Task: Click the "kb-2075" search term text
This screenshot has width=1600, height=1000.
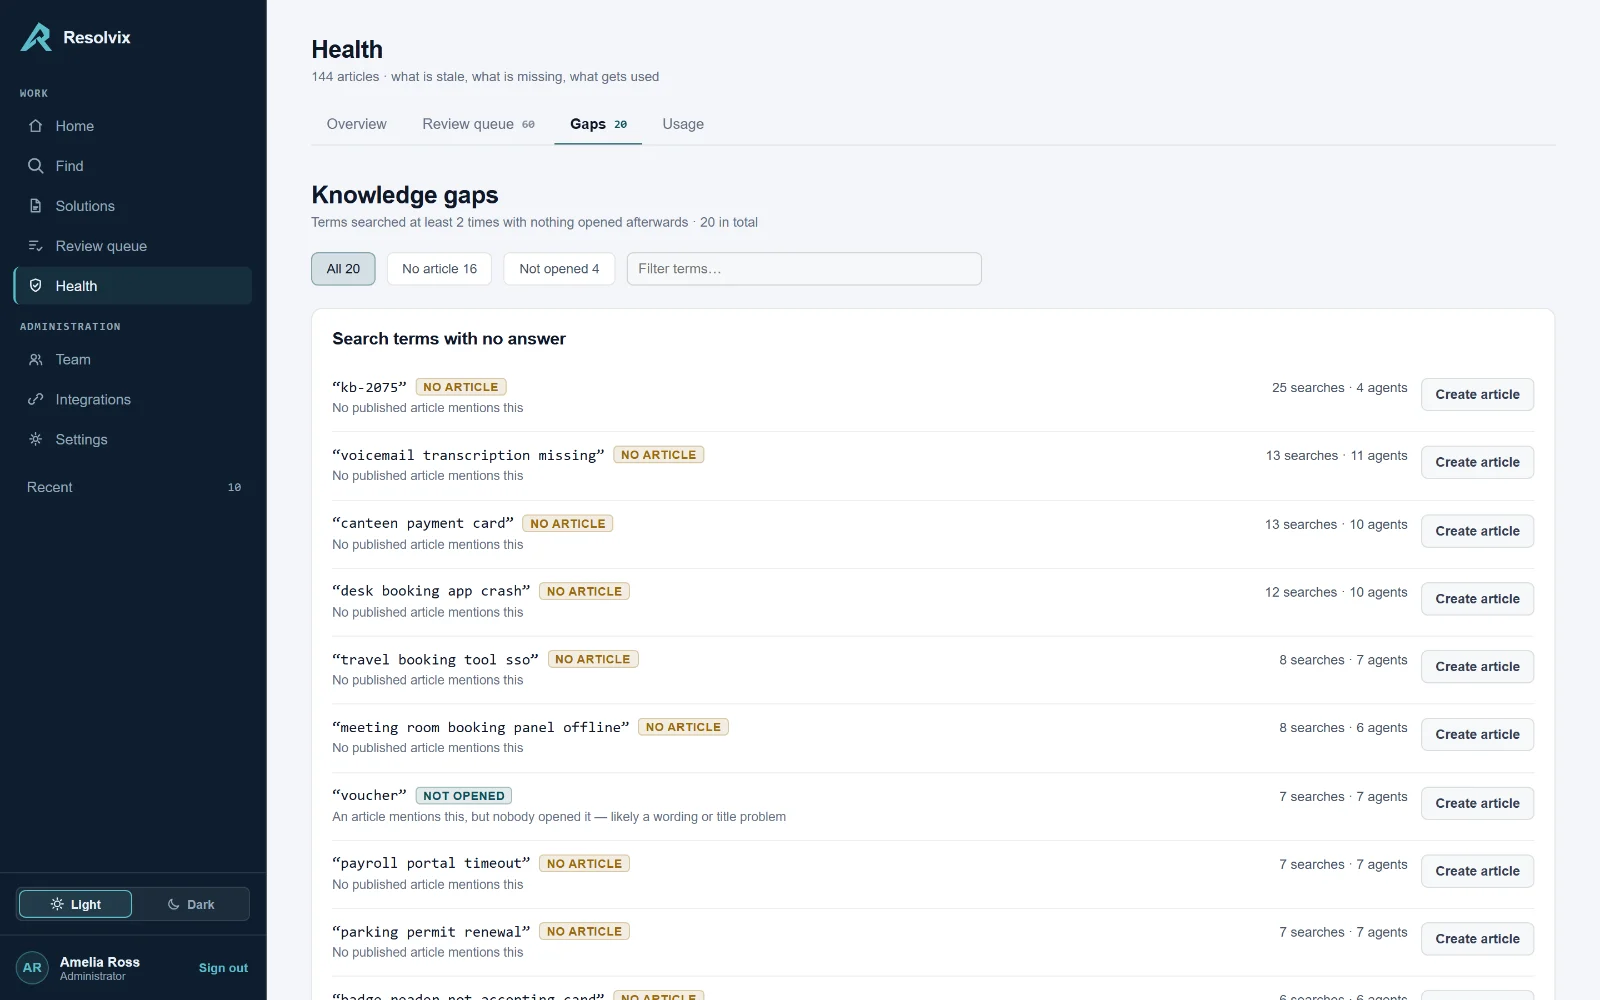Action: coord(369,387)
